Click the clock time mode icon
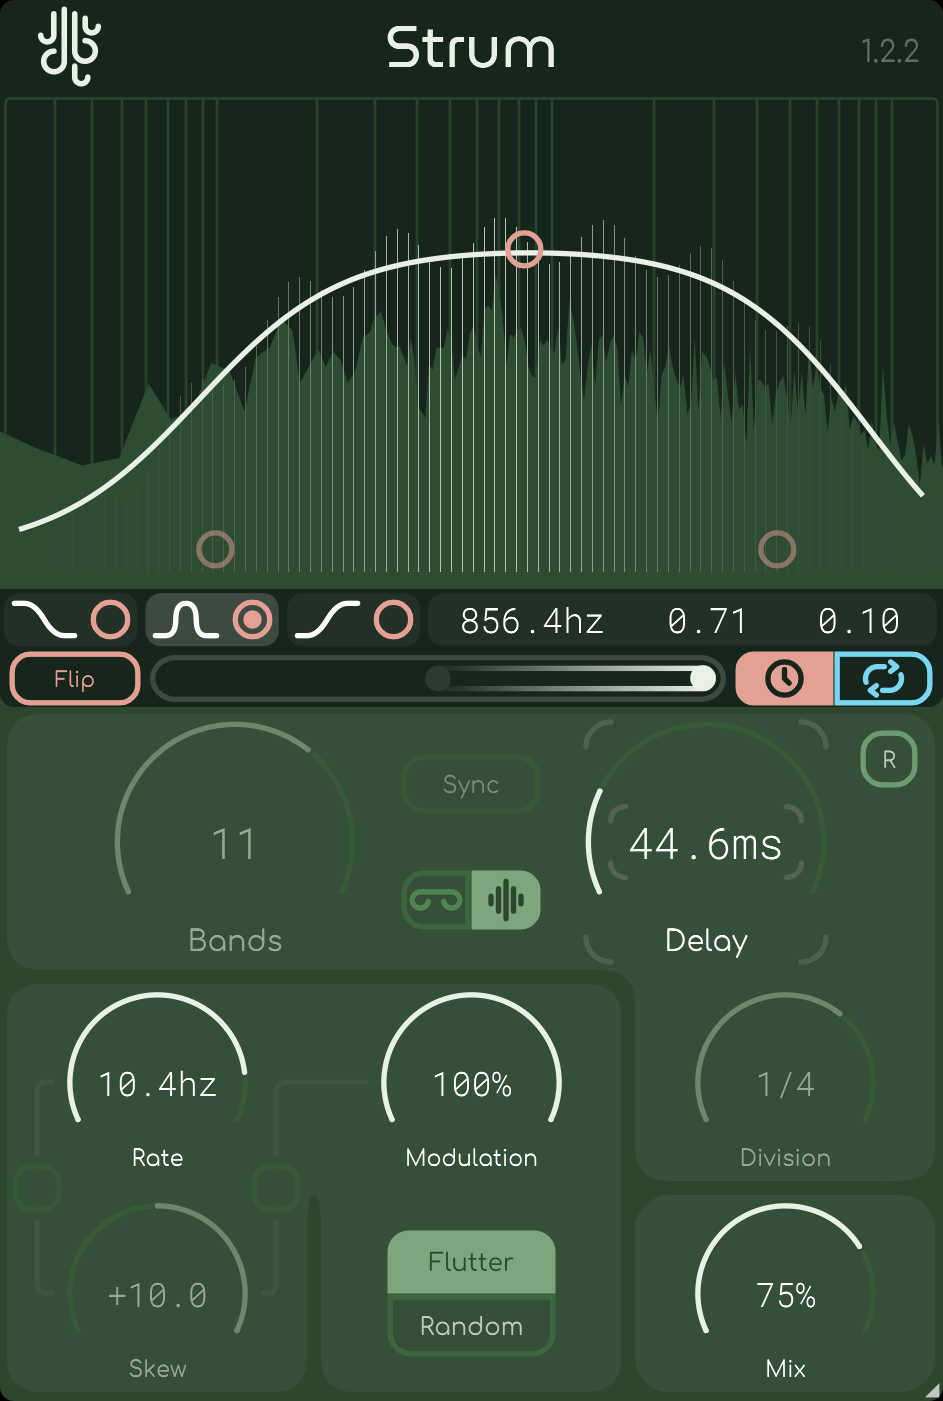This screenshot has width=943, height=1401. point(784,679)
